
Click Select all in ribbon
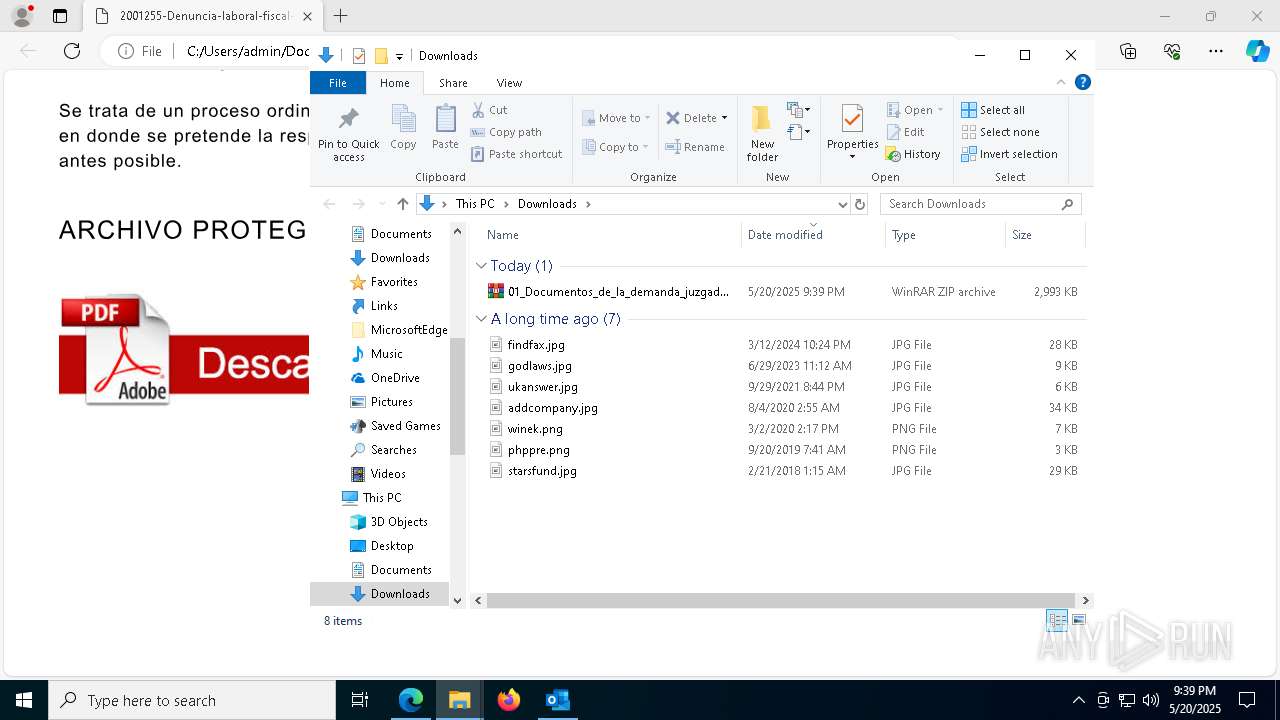tap(993, 110)
